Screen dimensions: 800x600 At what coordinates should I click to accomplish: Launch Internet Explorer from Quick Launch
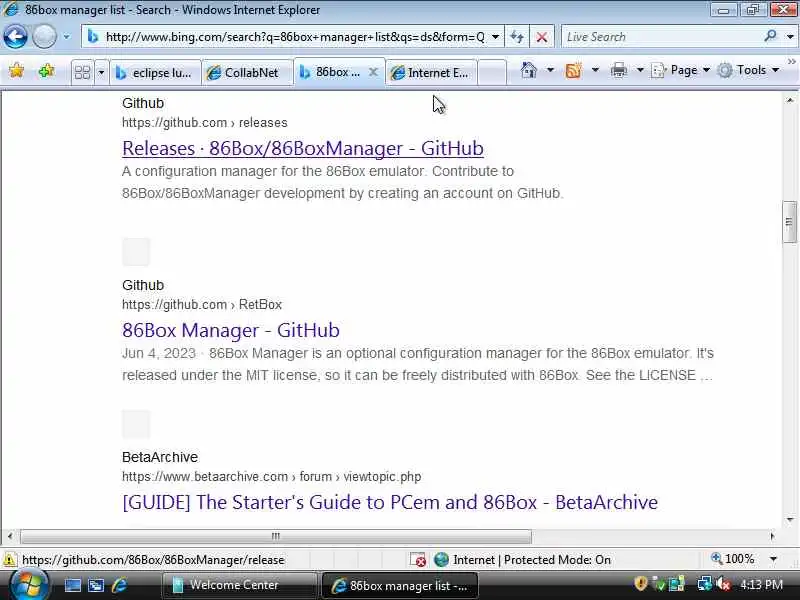click(x=119, y=585)
